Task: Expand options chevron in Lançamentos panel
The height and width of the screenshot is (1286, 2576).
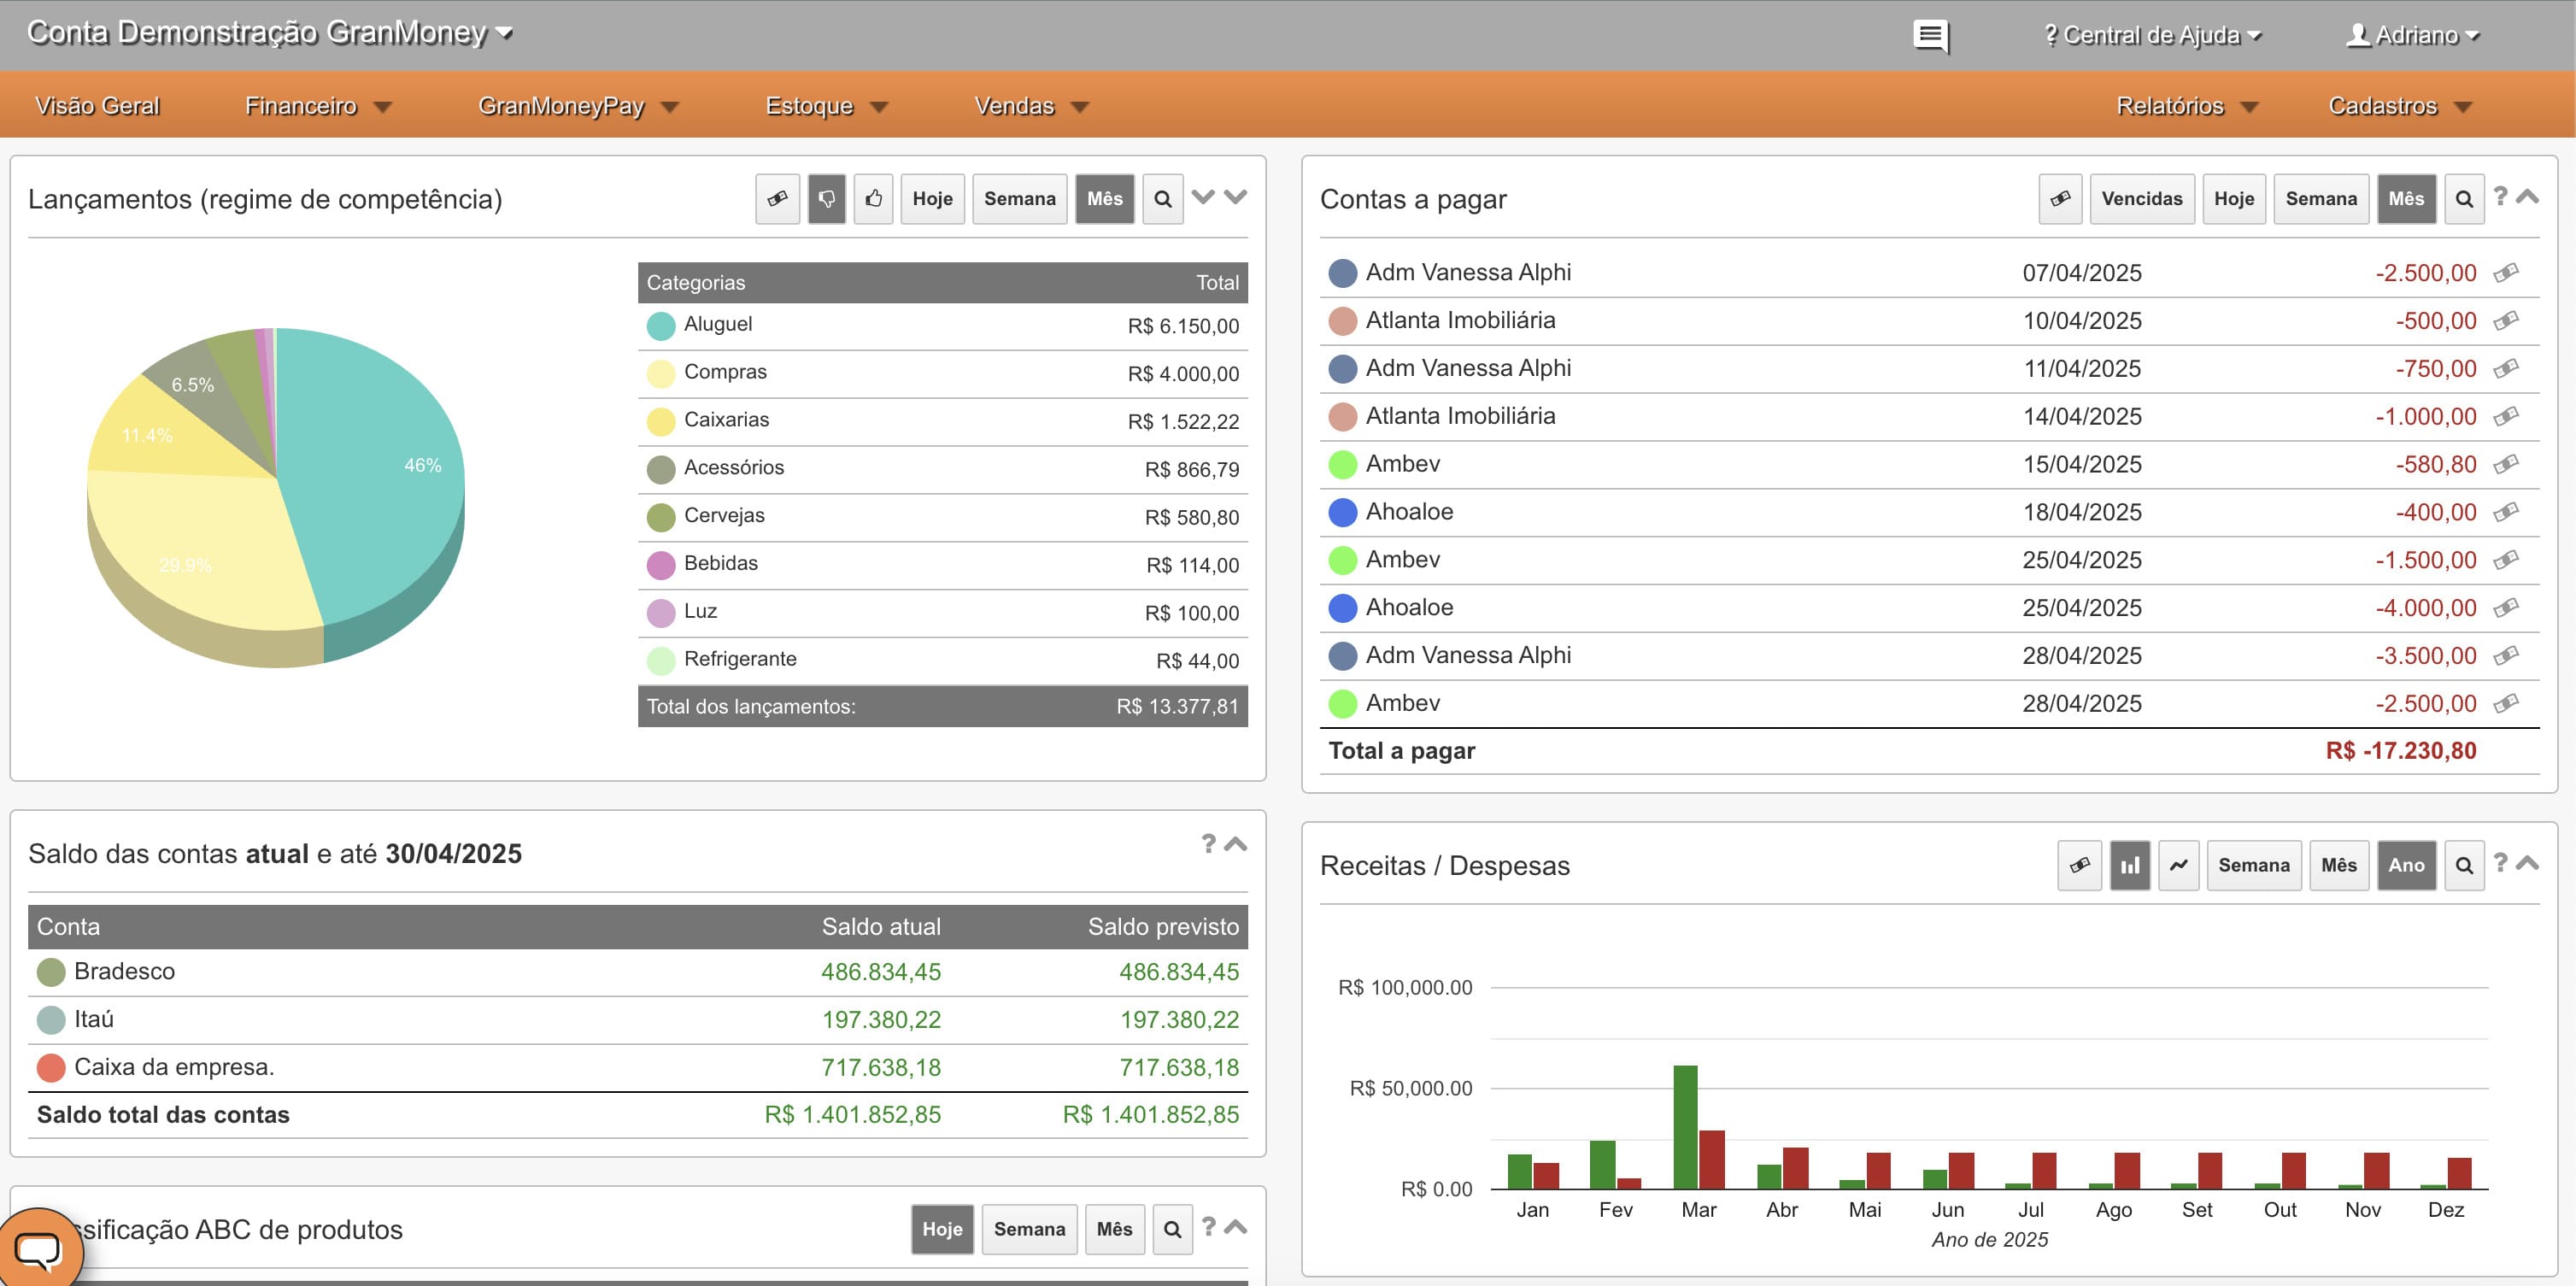Action: pos(1203,197)
